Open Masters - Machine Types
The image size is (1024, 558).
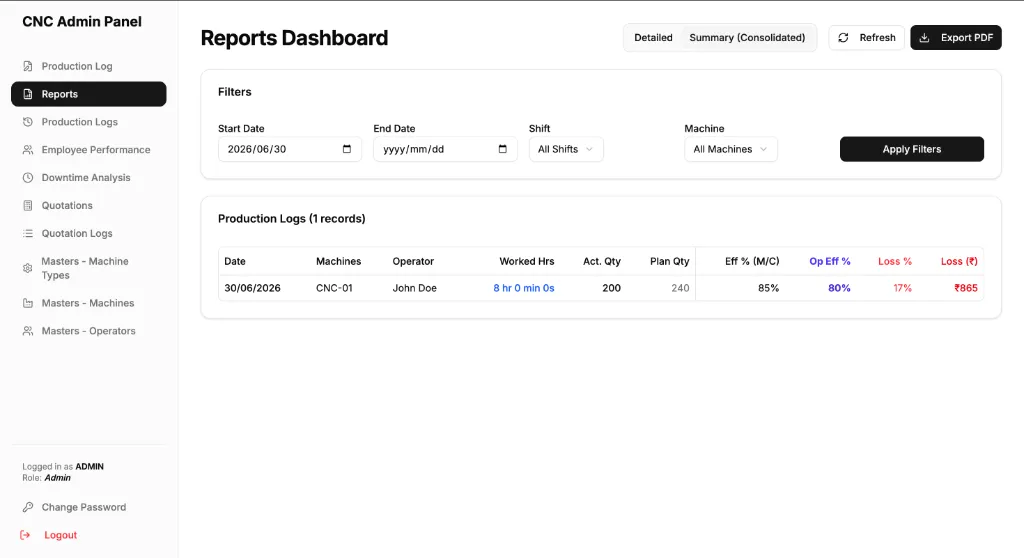(x=89, y=268)
